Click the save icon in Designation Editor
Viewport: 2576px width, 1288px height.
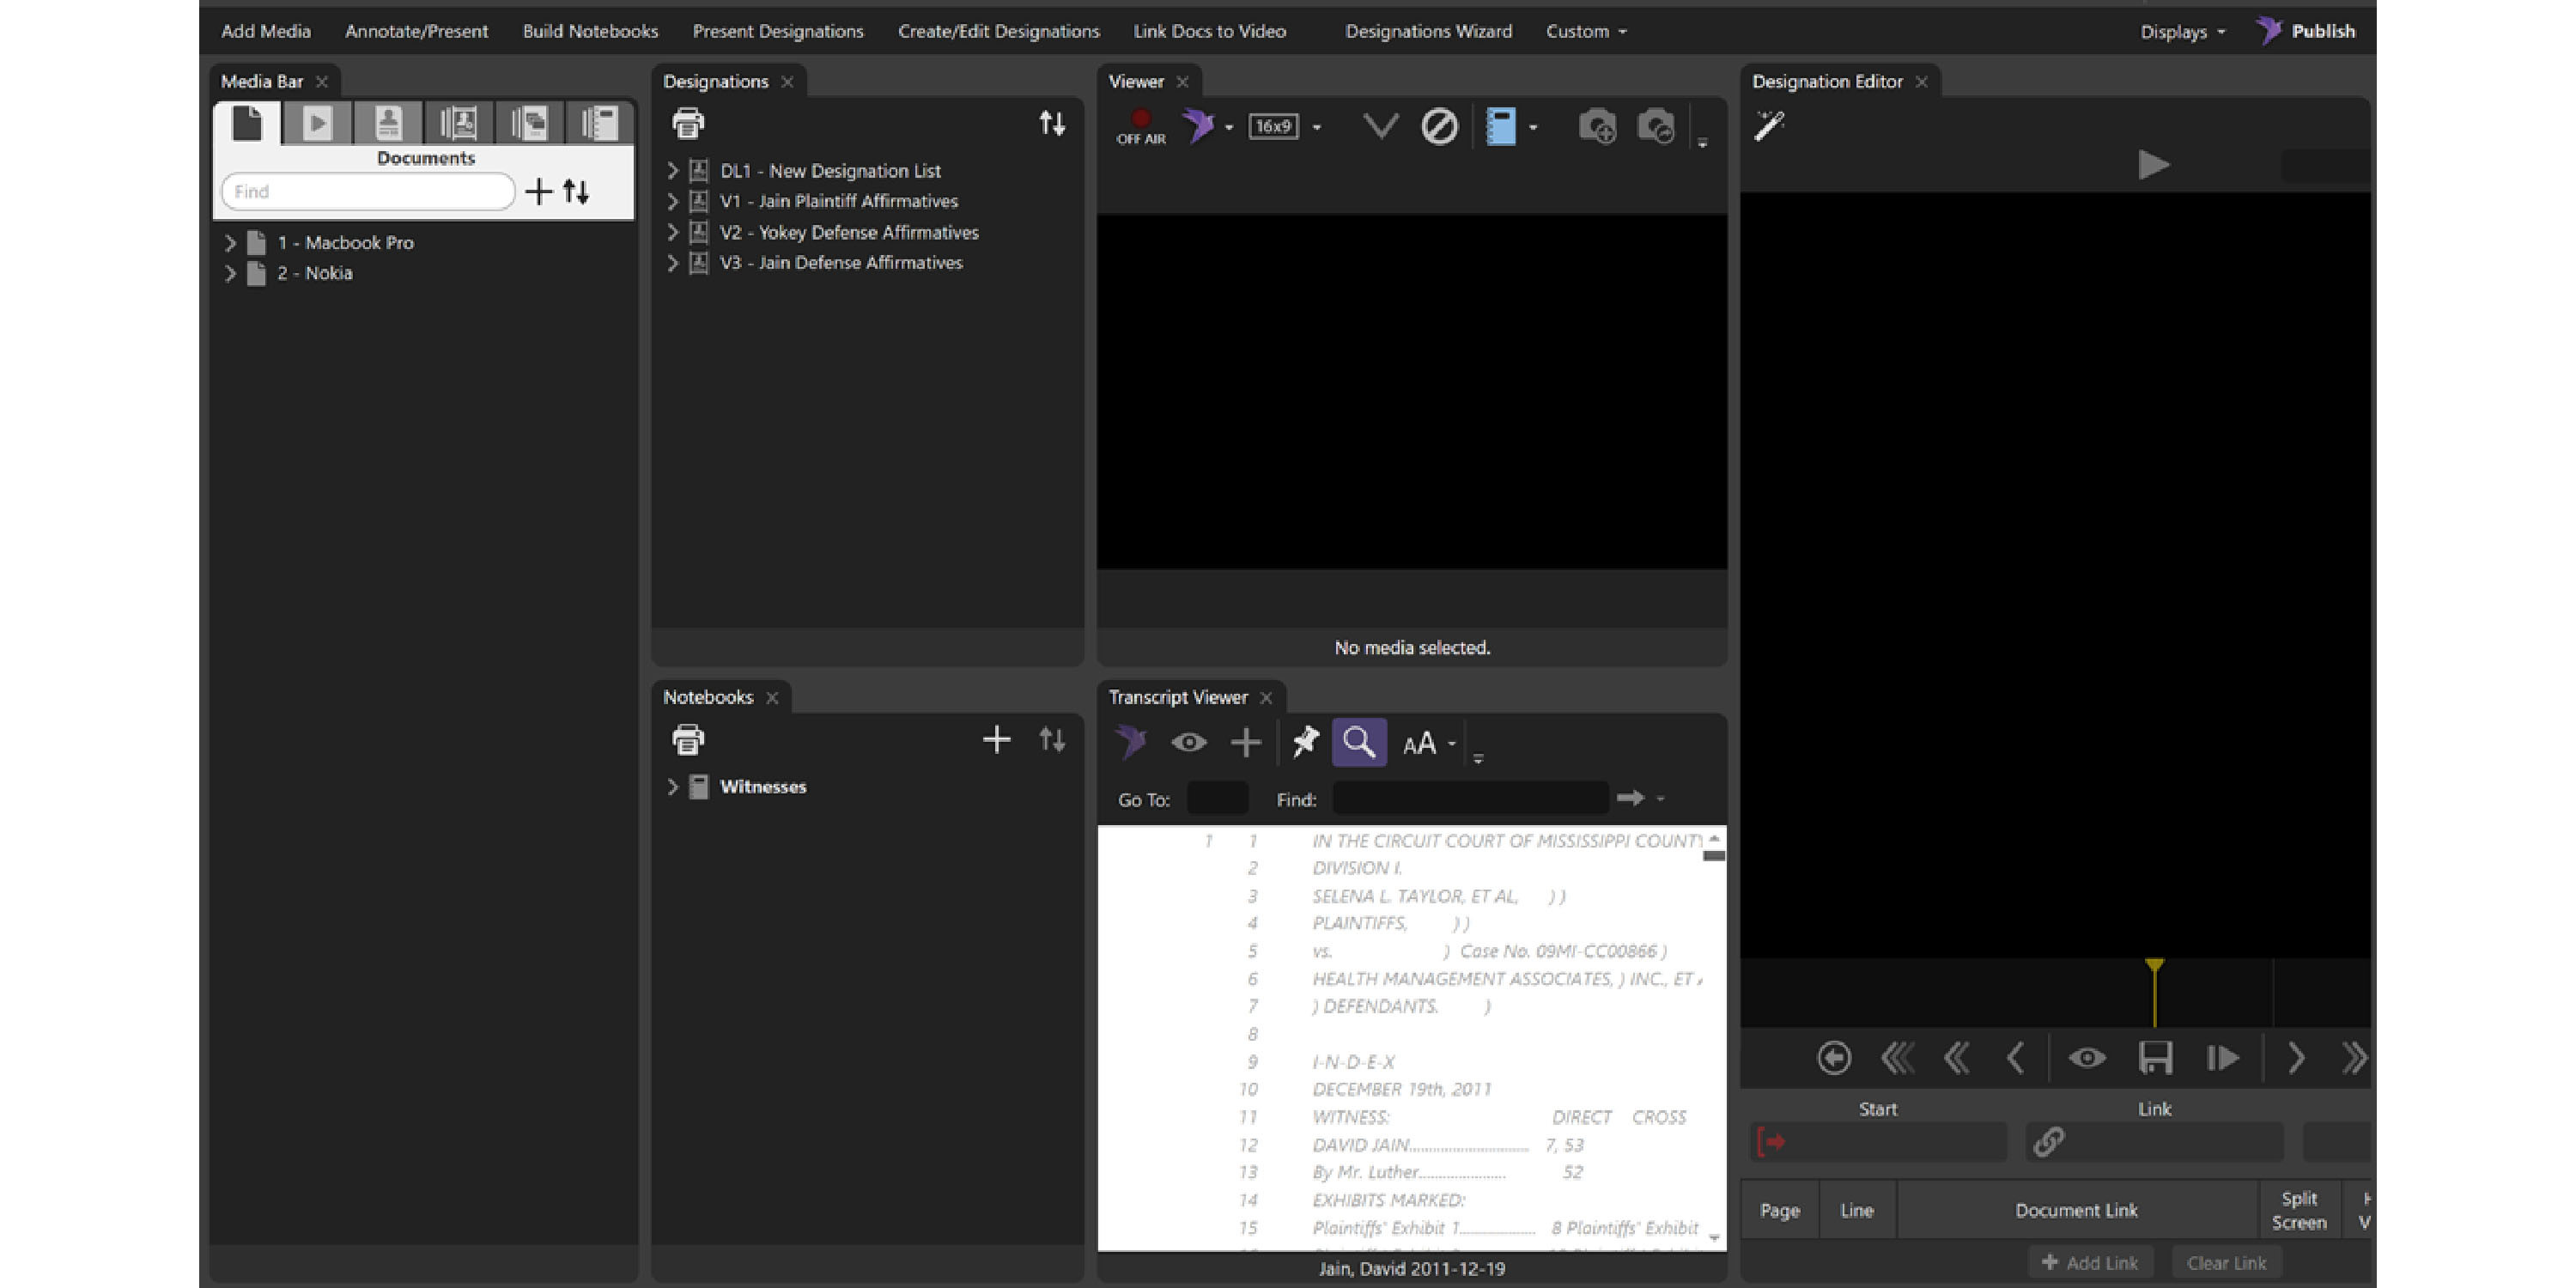2155,1058
